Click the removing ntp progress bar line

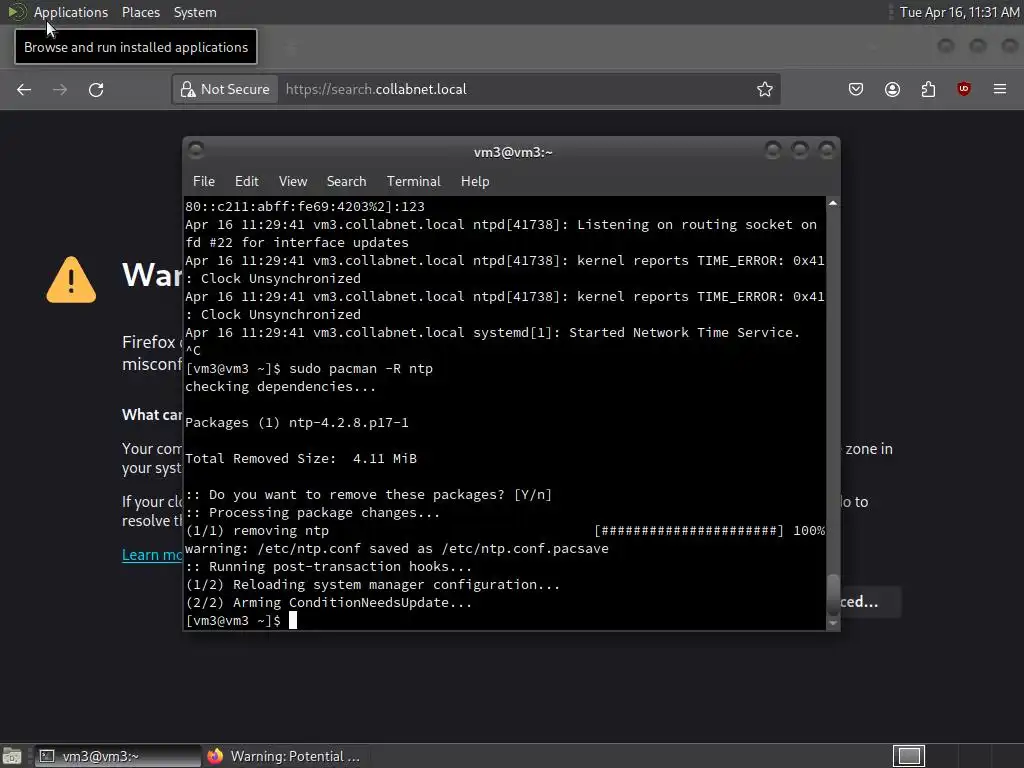505,530
